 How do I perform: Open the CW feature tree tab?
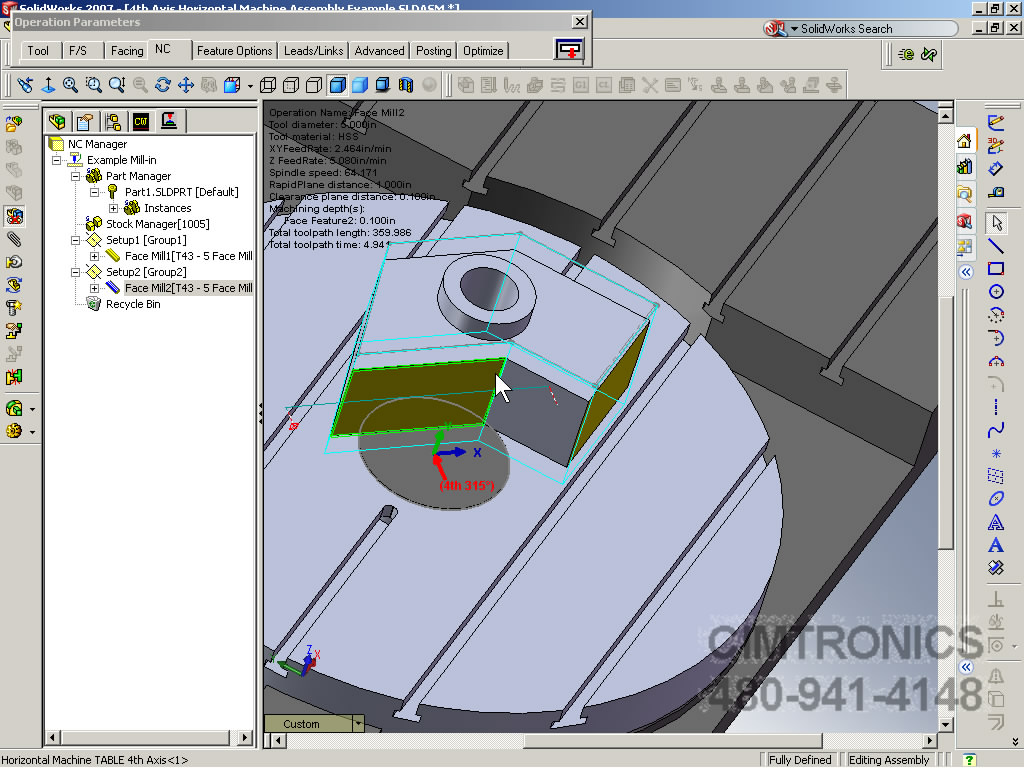(141, 121)
